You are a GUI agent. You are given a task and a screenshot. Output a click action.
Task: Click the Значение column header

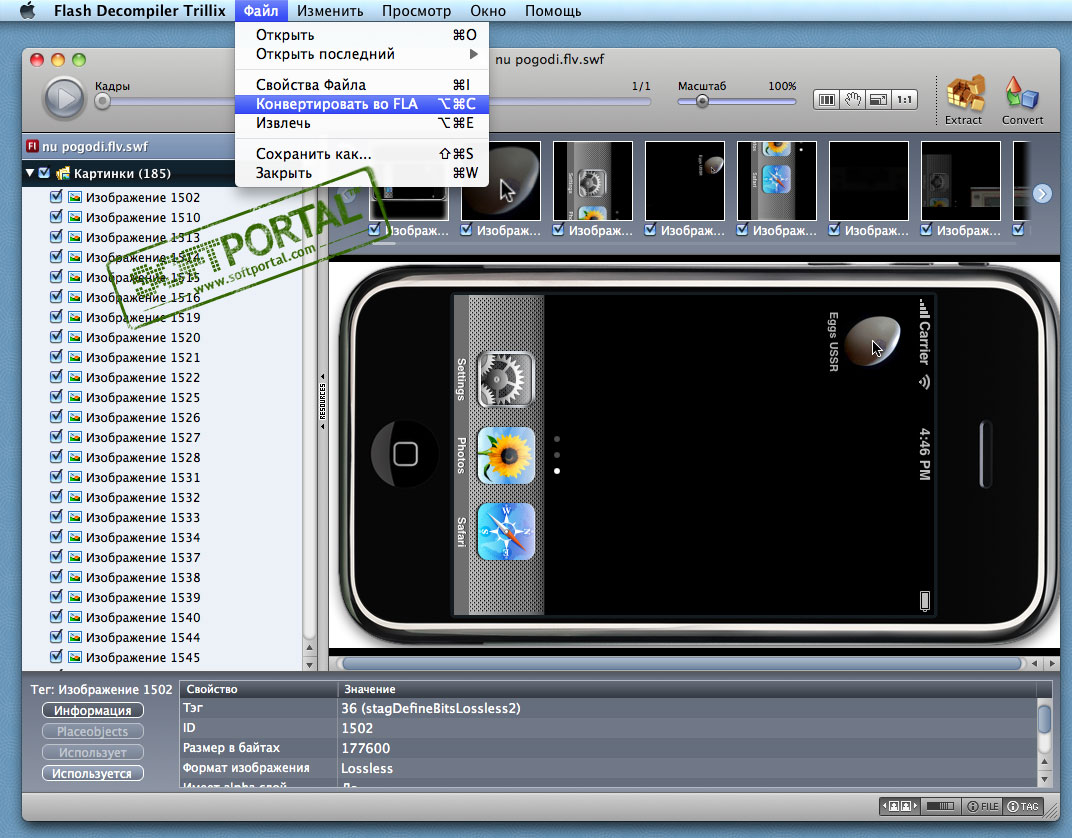coord(686,689)
